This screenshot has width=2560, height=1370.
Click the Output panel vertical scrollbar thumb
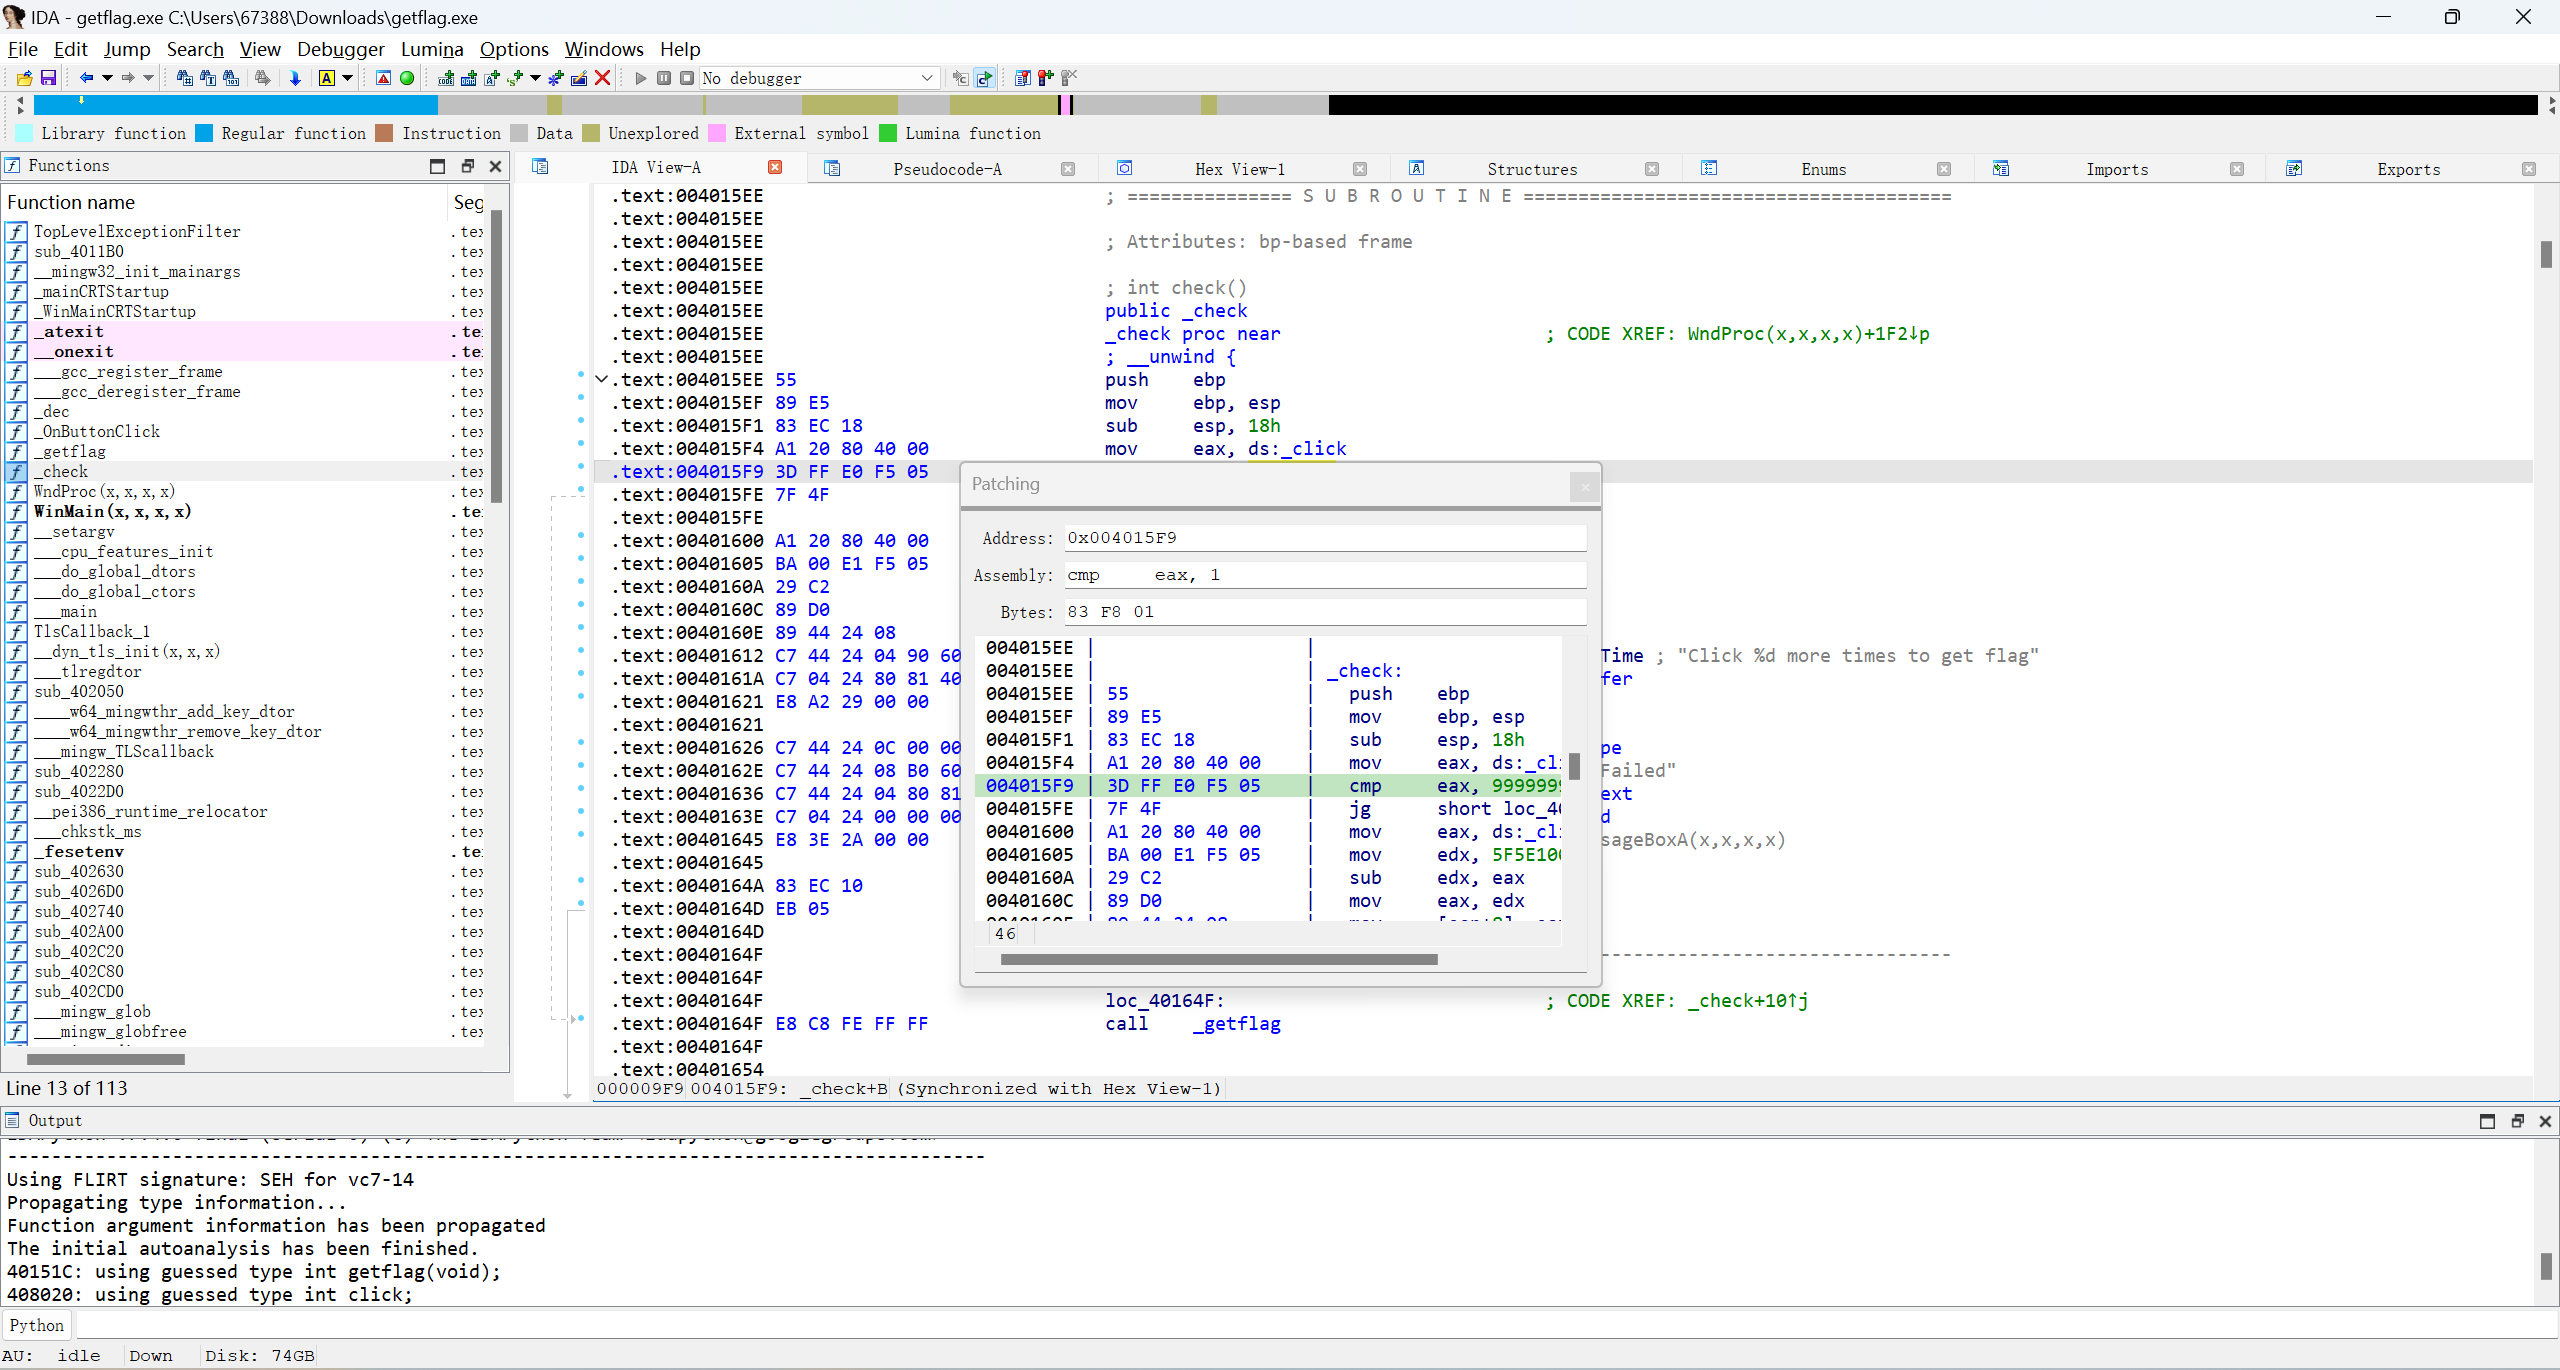[2545, 1265]
